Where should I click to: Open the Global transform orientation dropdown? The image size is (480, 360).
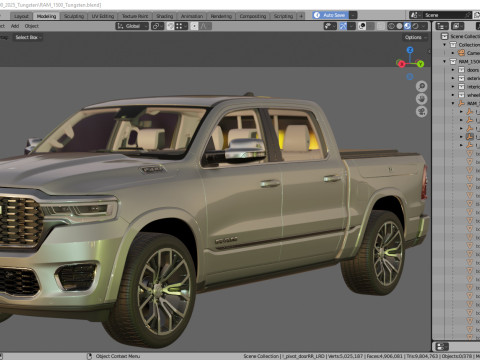click(132, 26)
